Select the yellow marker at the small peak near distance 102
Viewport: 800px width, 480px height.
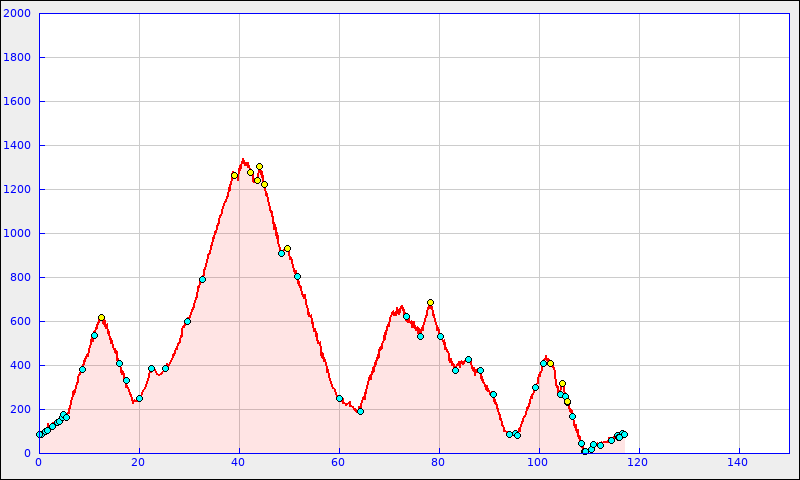tap(550, 363)
